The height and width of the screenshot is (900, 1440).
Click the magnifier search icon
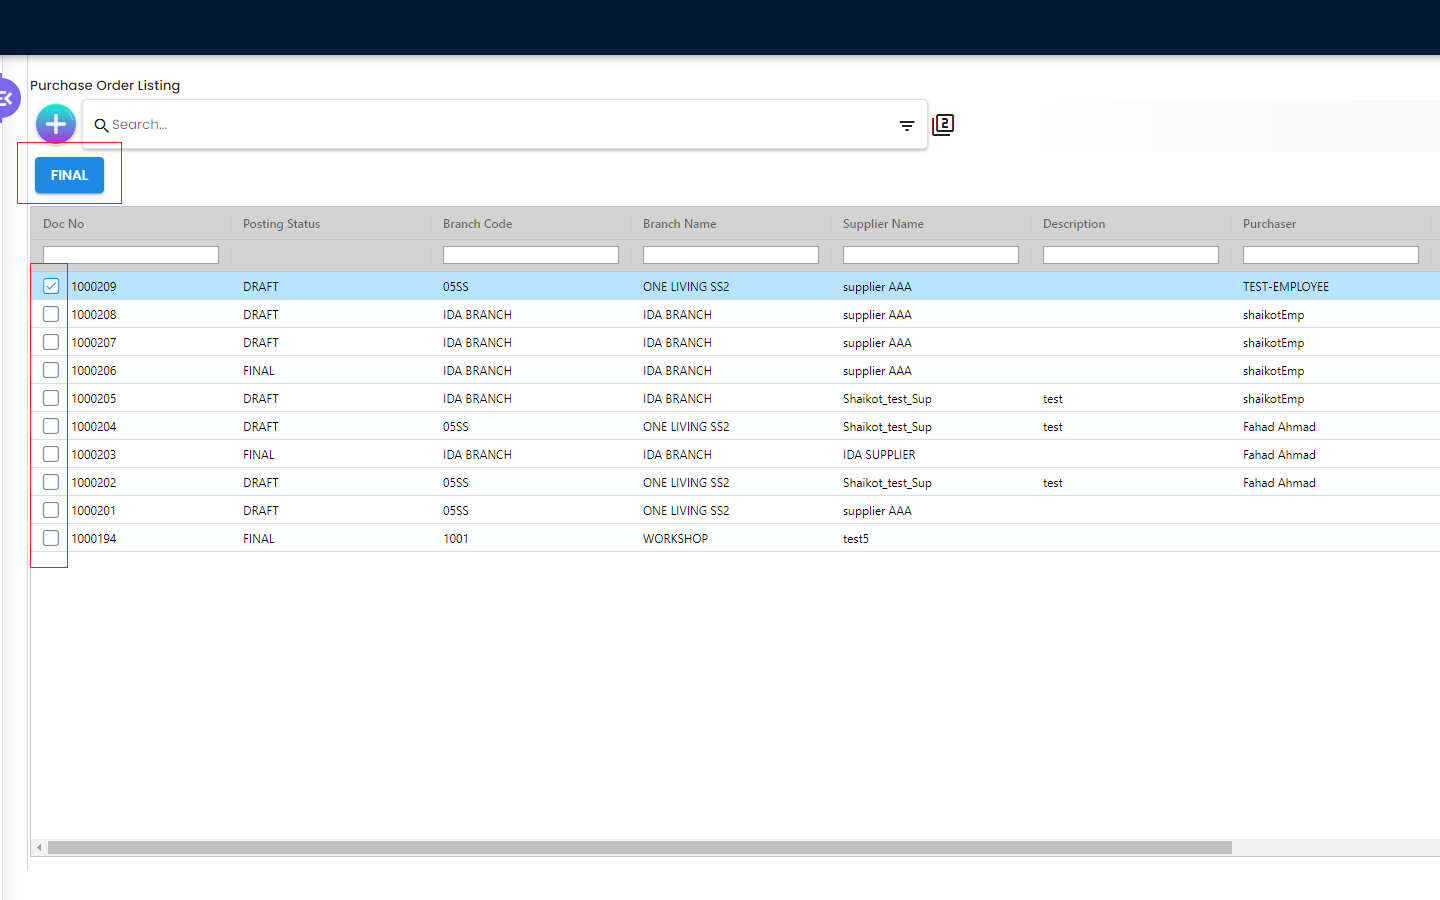point(101,126)
